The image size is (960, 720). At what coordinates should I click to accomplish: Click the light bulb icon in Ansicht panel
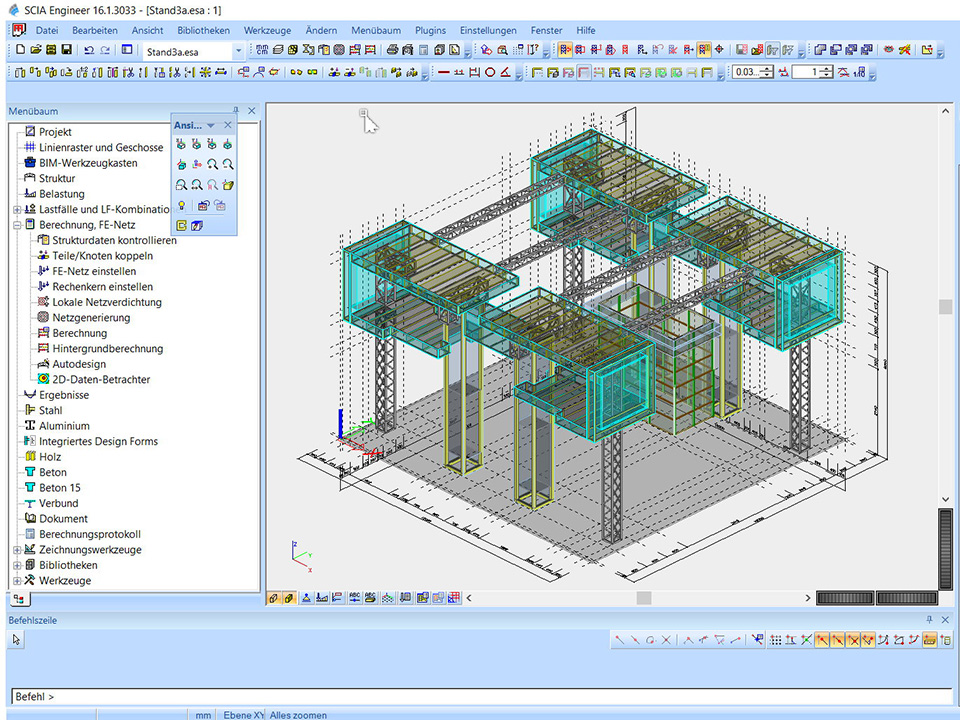pos(181,205)
